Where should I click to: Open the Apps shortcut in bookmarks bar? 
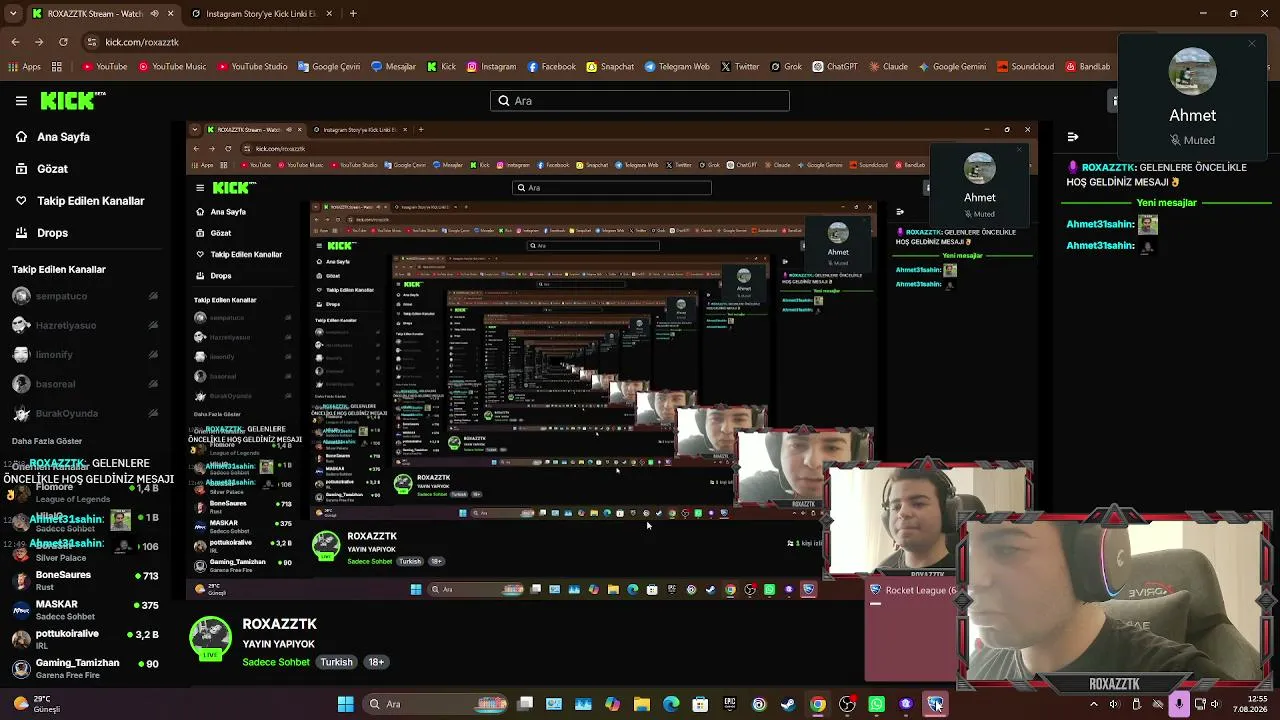[x=24, y=67]
